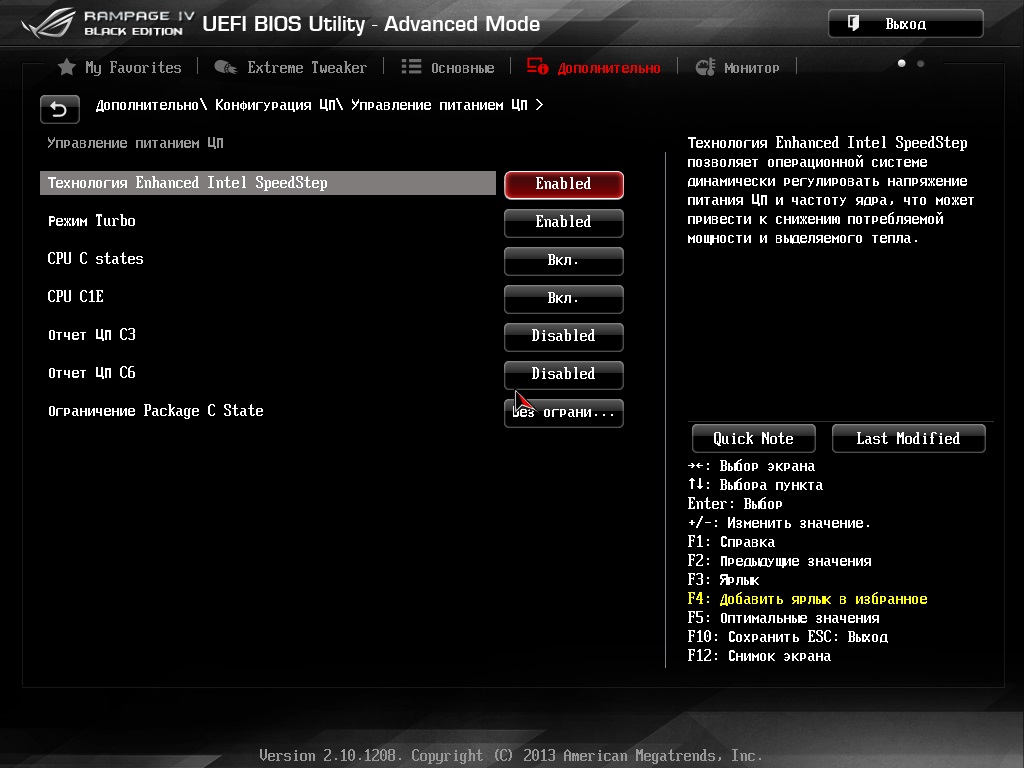
Task: Click the Выход button
Action: (x=905, y=24)
